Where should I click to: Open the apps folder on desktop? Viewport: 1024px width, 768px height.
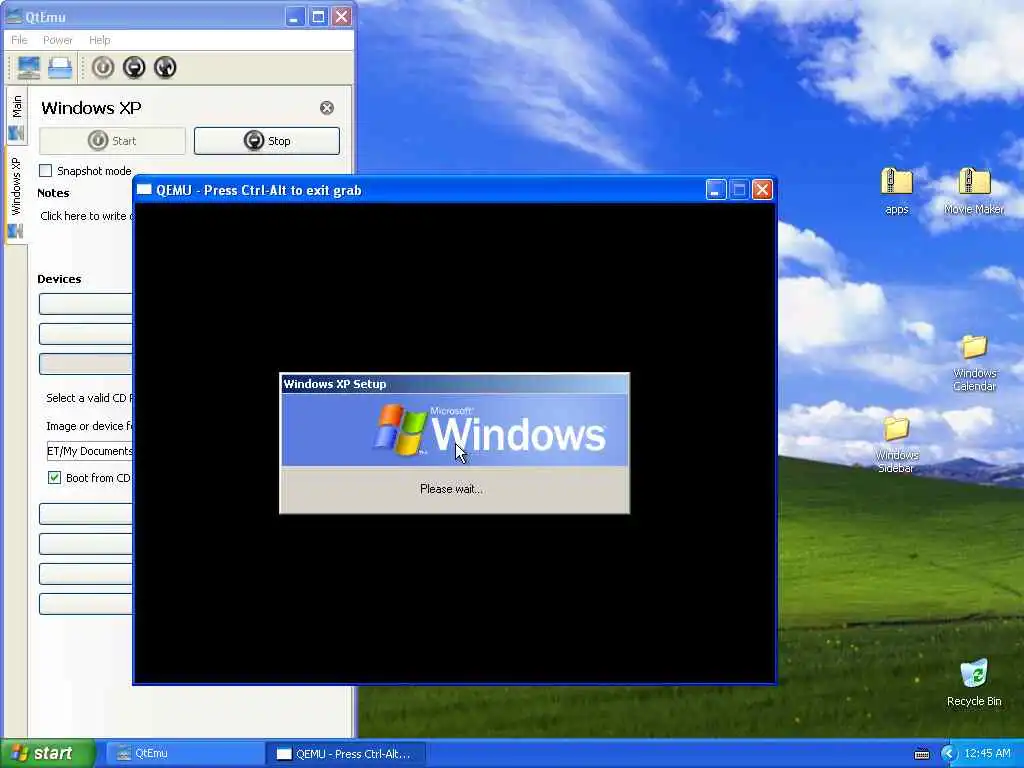point(897,191)
